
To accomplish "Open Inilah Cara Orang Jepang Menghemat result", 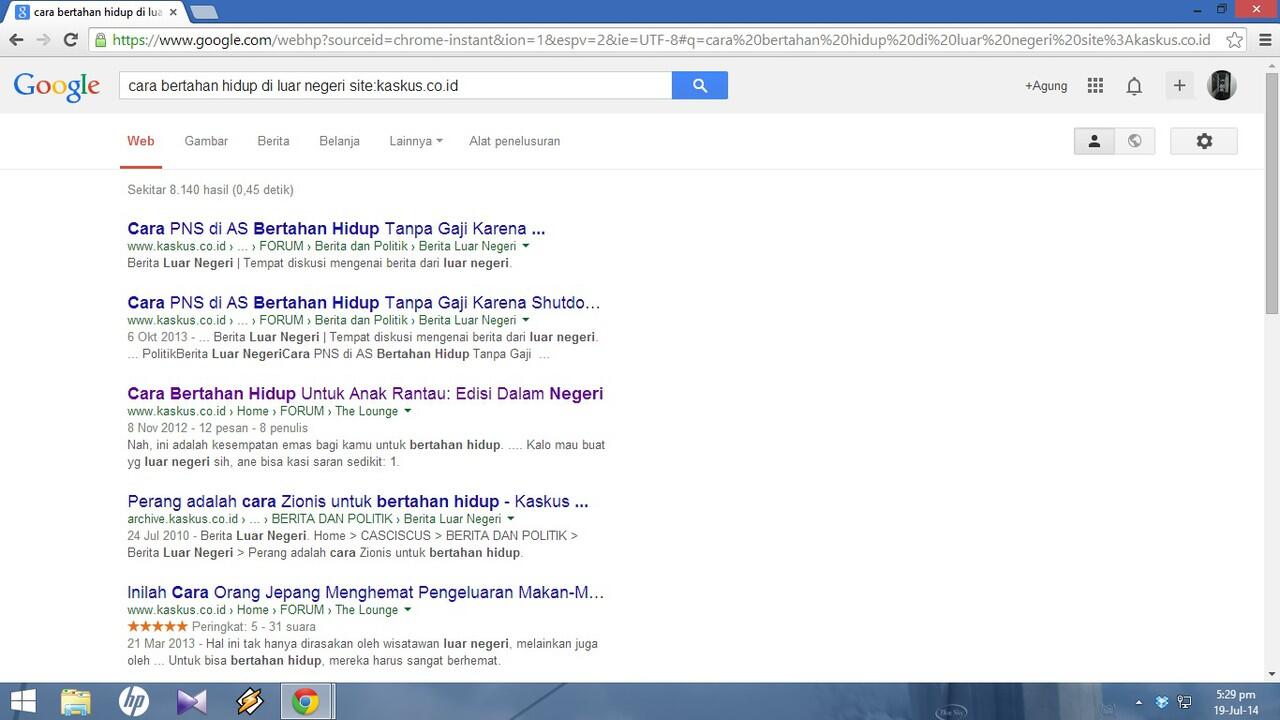I will pyautogui.click(x=366, y=592).
